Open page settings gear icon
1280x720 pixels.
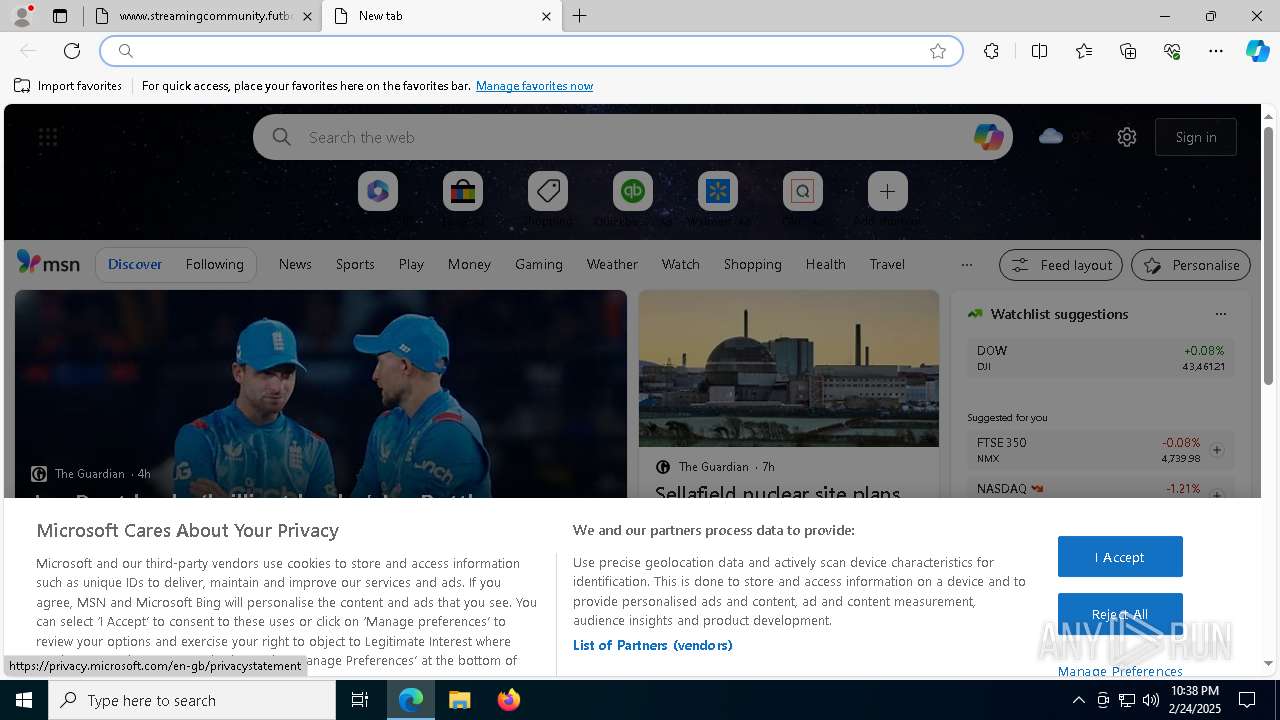pos(1127,137)
